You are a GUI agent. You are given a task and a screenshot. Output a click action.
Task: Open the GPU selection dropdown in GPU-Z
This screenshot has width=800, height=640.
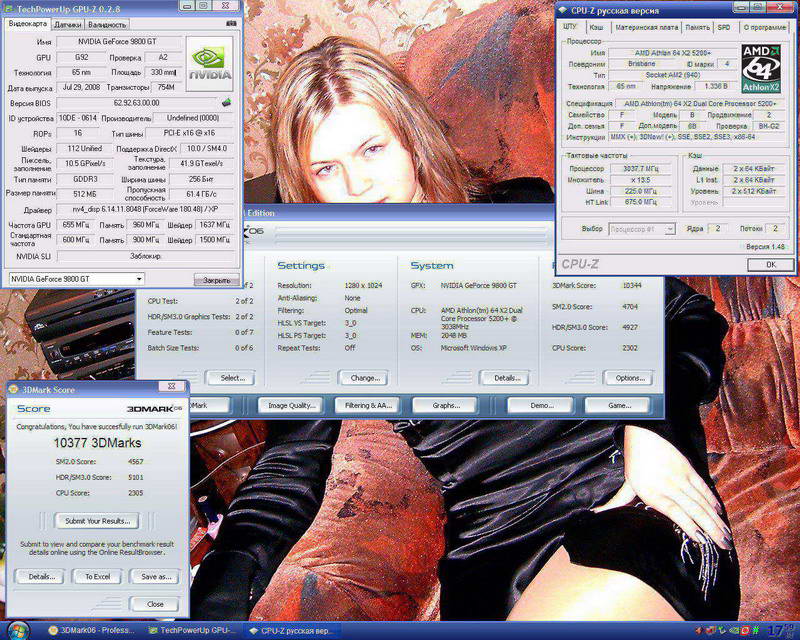click(x=138, y=278)
